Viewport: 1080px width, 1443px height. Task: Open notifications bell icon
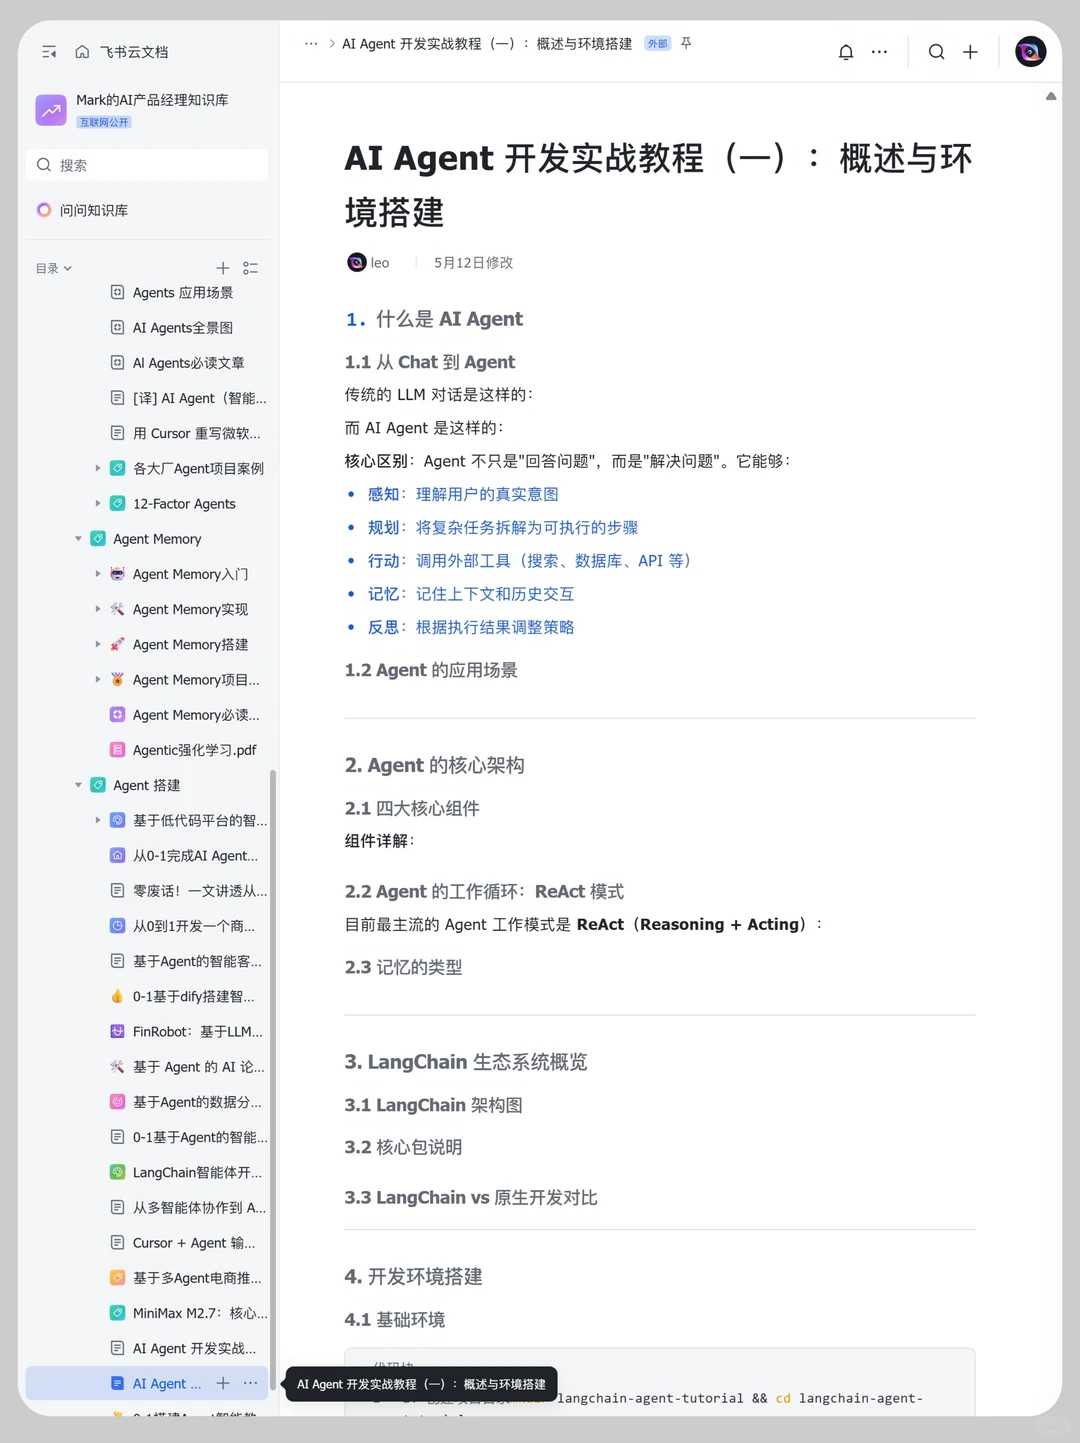point(846,52)
